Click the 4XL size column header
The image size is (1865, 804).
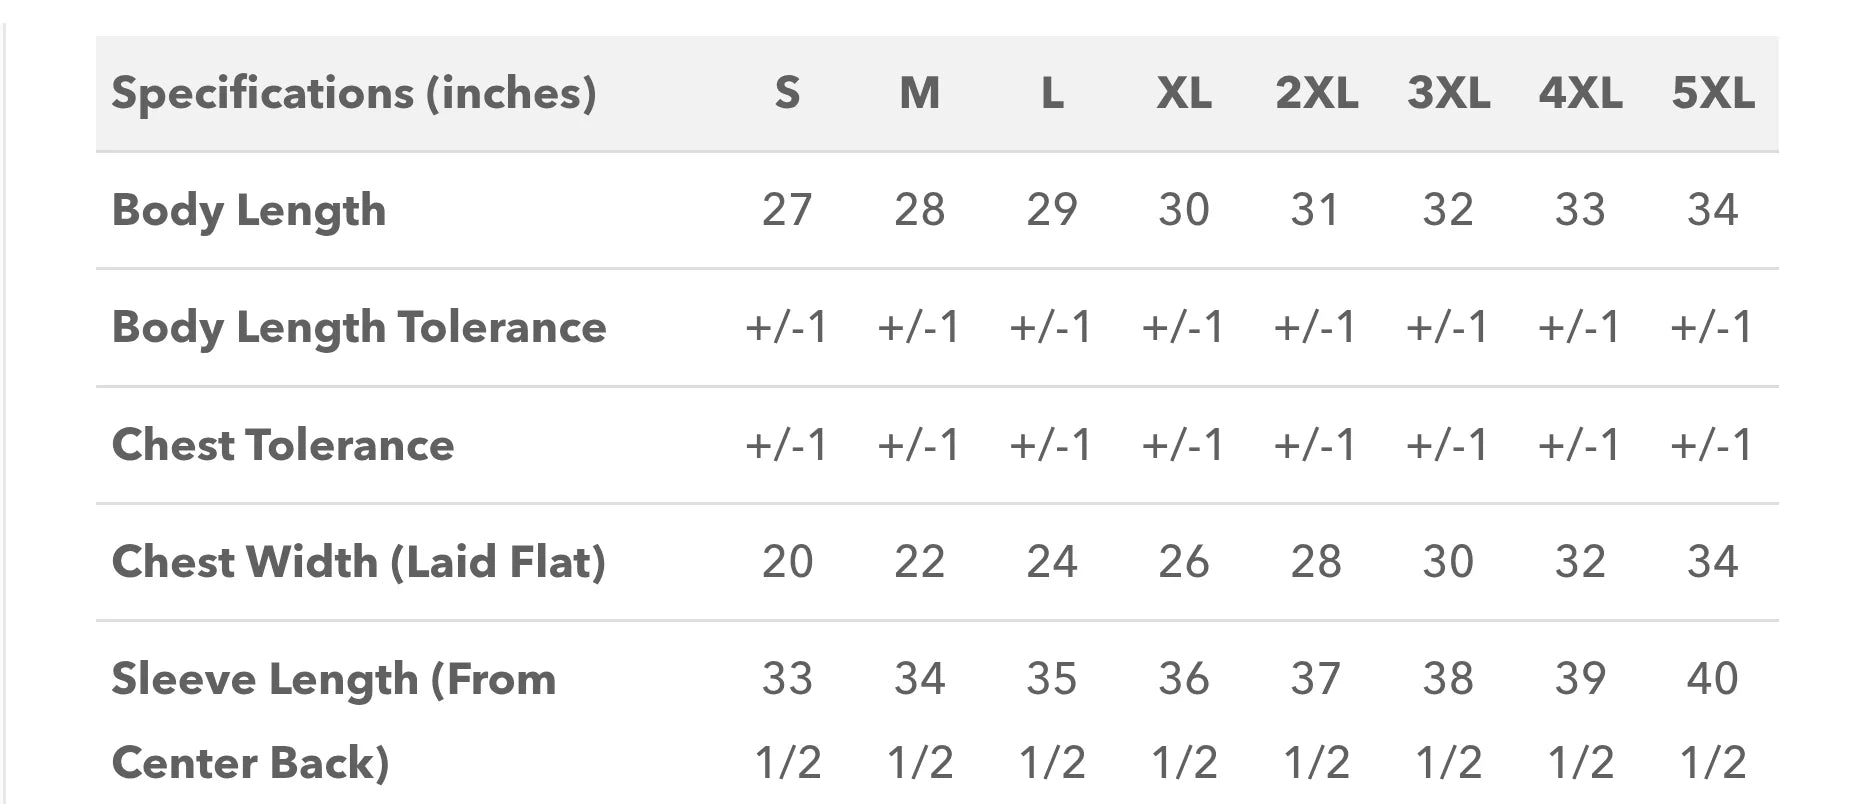click(1580, 93)
